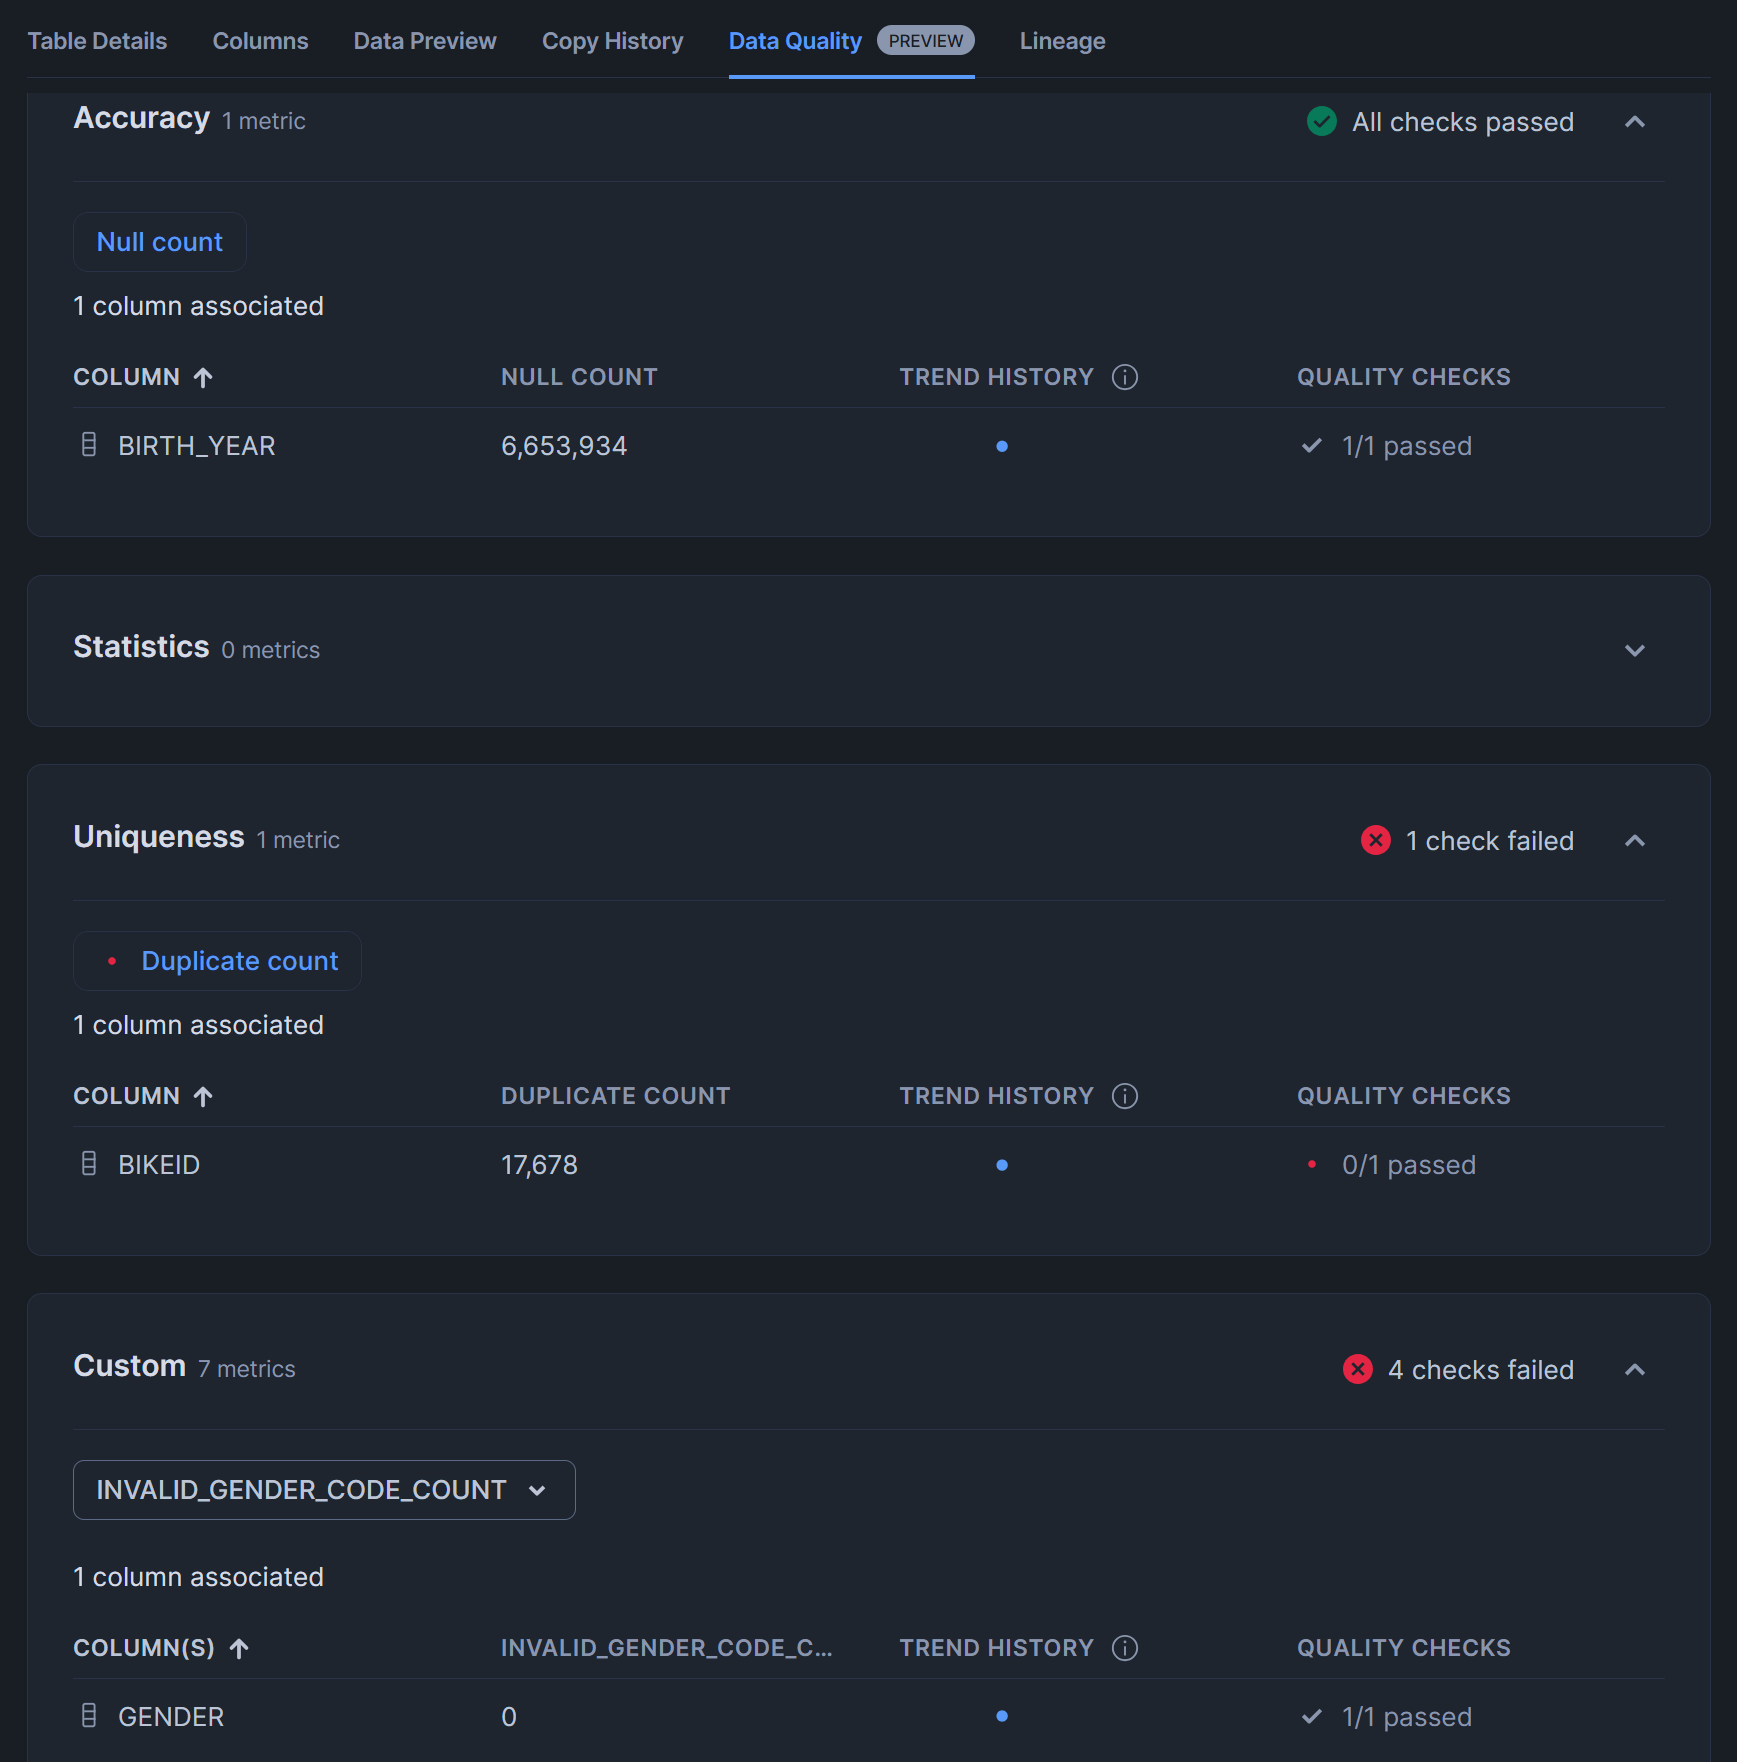Open the Data Preview tab
The image size is (1737, 1762).
pos(425,41)
